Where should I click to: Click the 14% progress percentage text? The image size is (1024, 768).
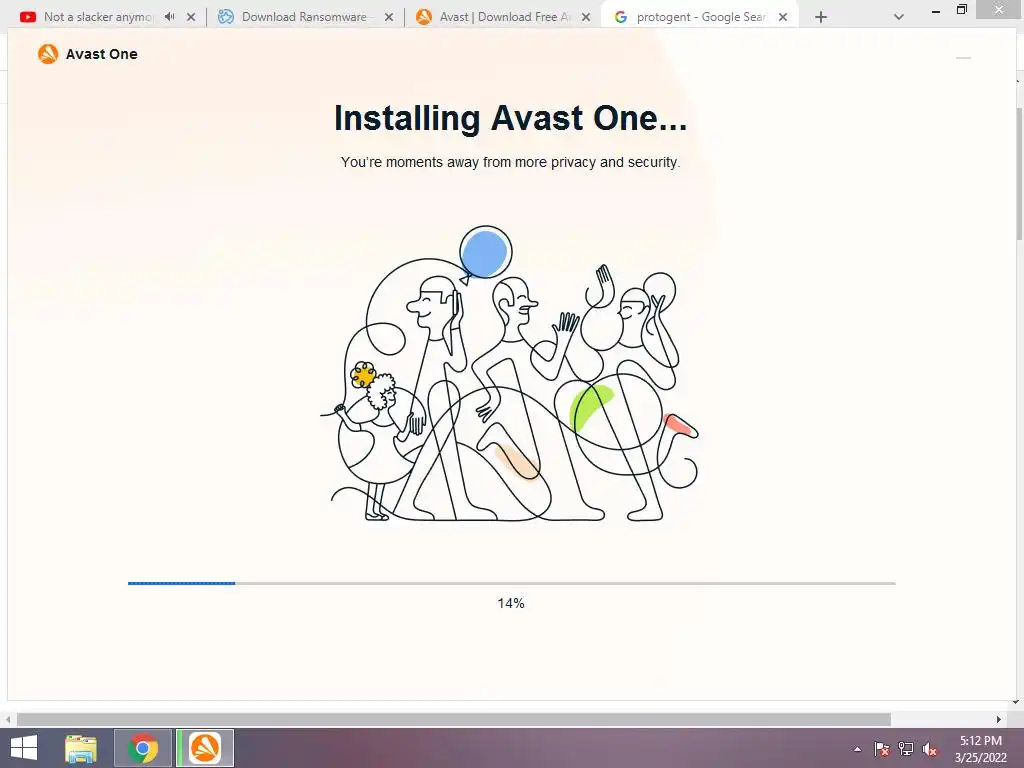[x=511, y=603]
